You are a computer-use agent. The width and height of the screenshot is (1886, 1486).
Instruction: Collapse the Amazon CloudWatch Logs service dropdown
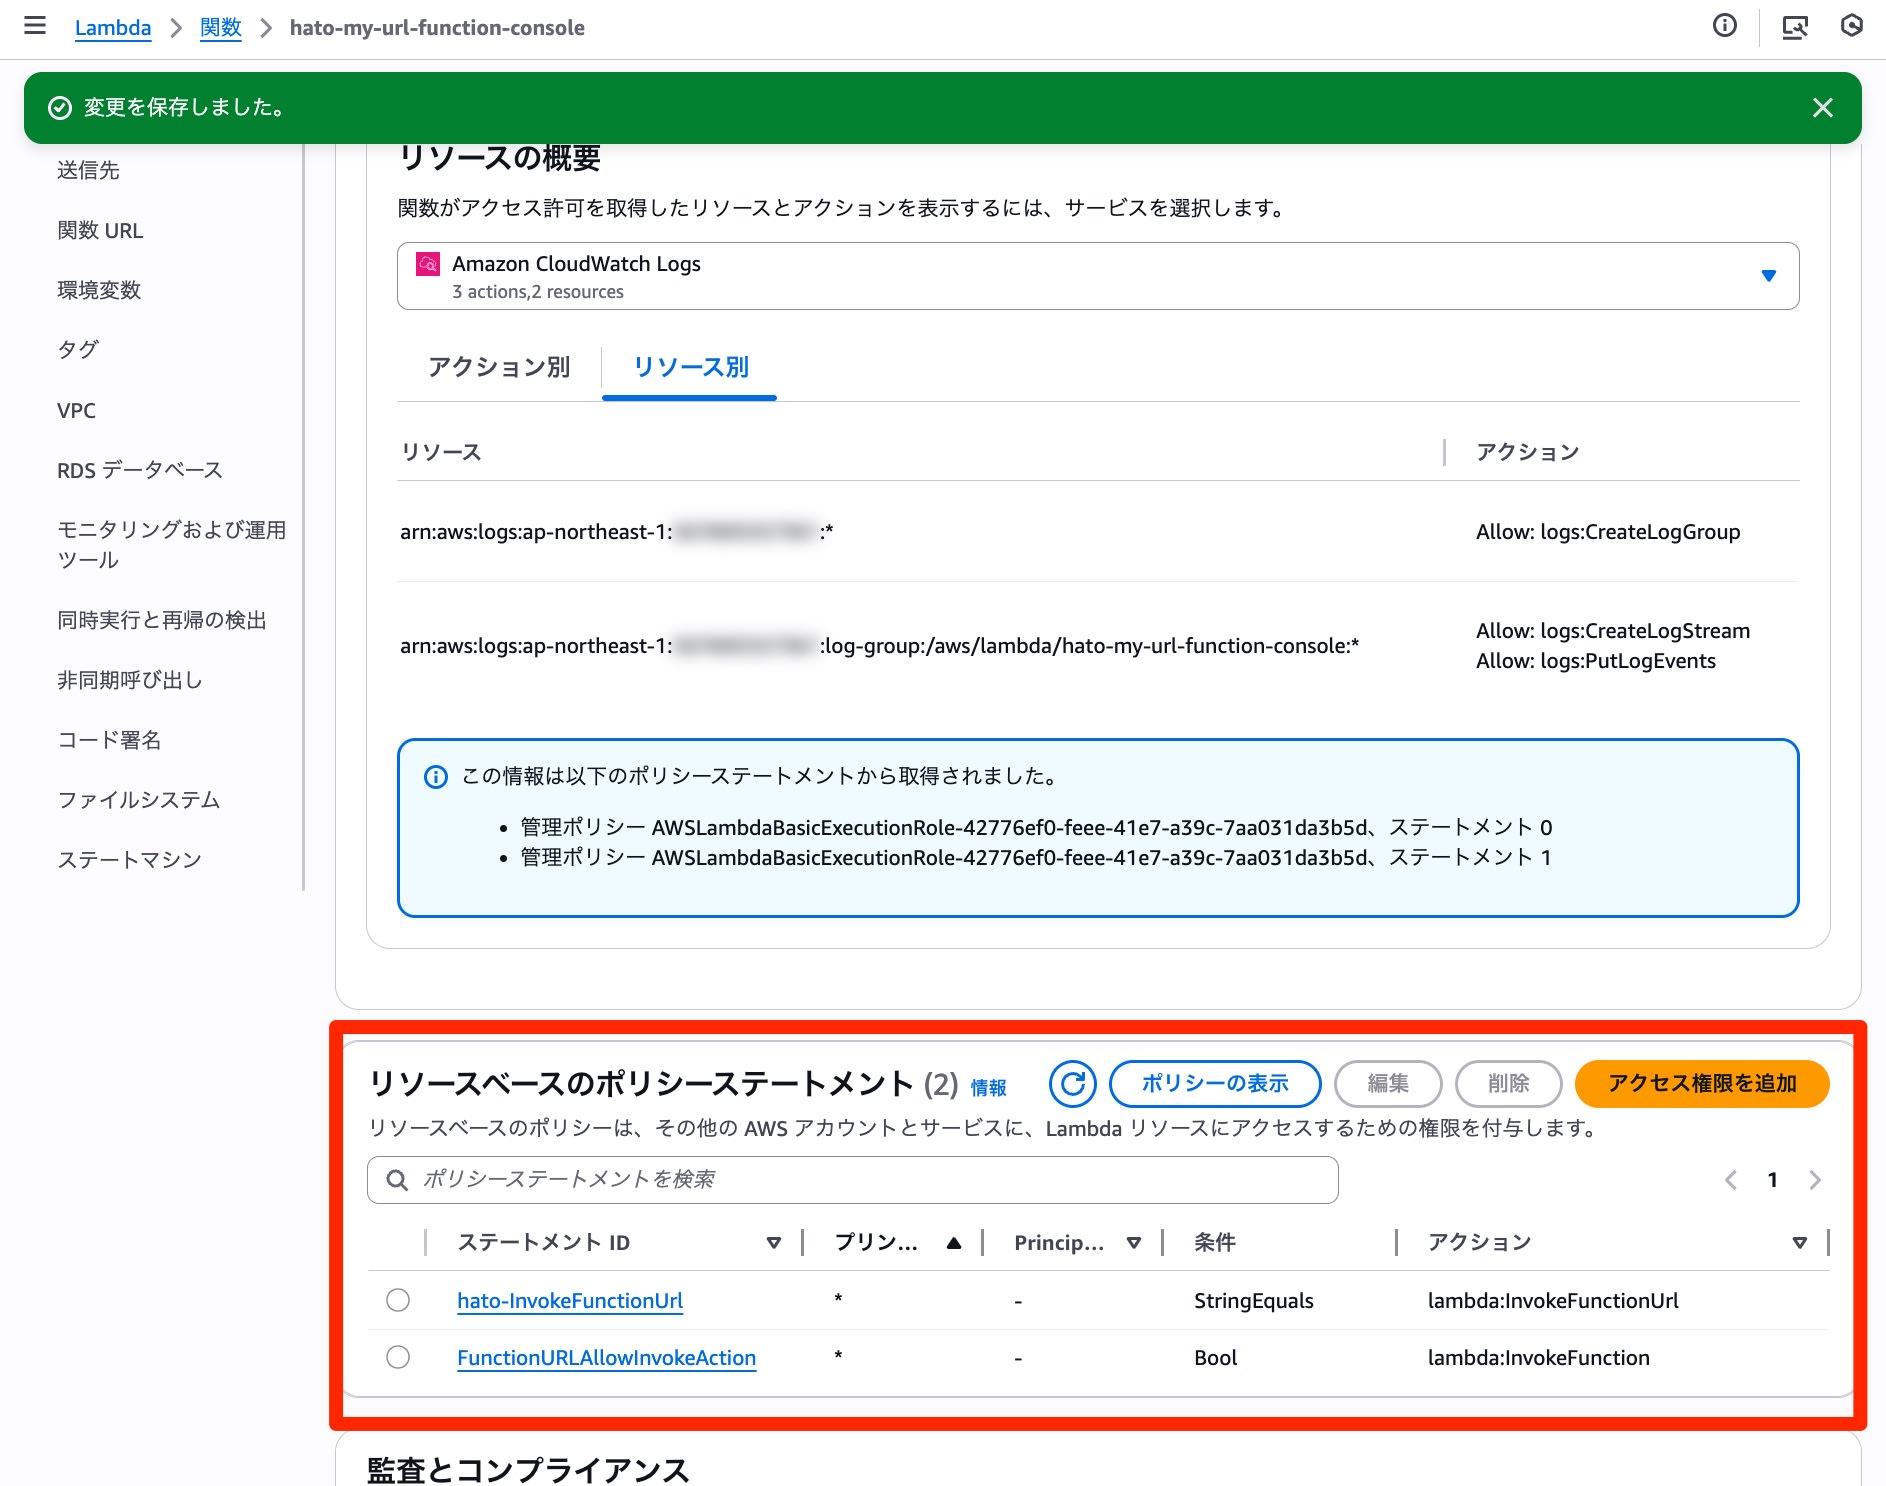[1768, 275]
